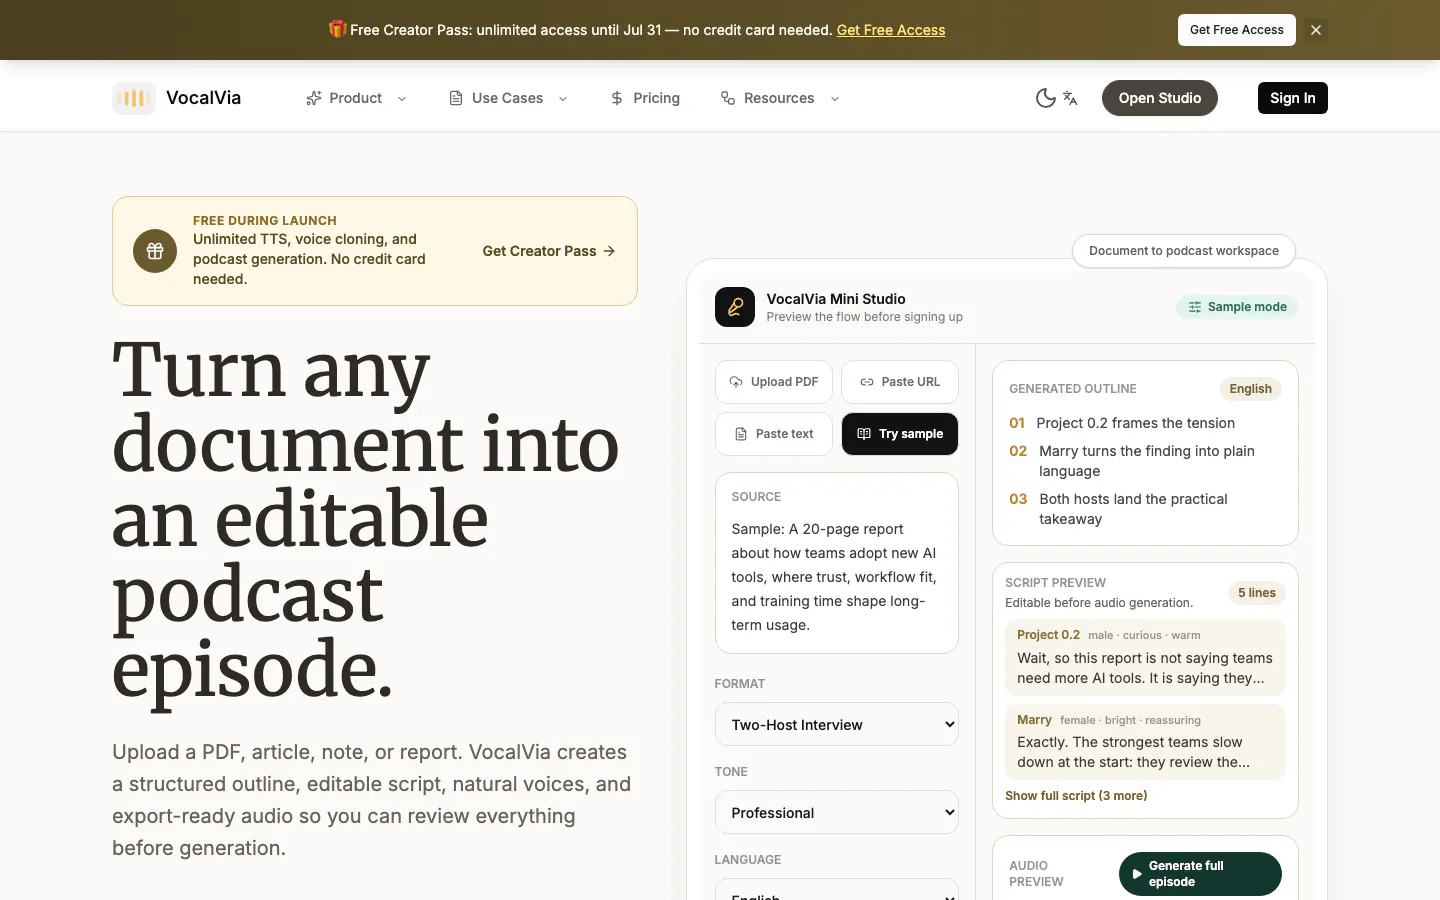This screenshot has width=1440, height=900.
Task: Click the Sign In button
Action: pyautogui.click(x=1293, y=98)
